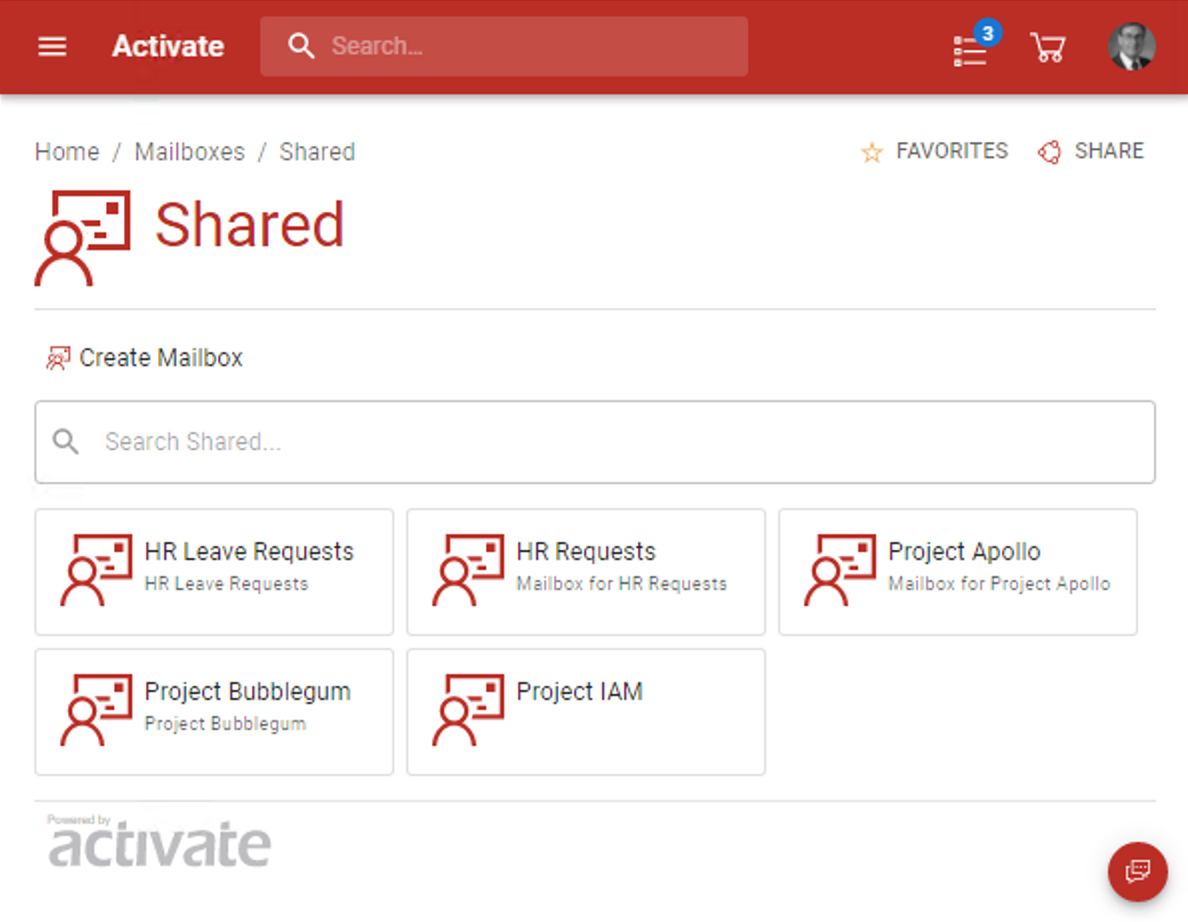Open the hamburger navigation menu
1188x922 pixels.
[x=52, y=47]
